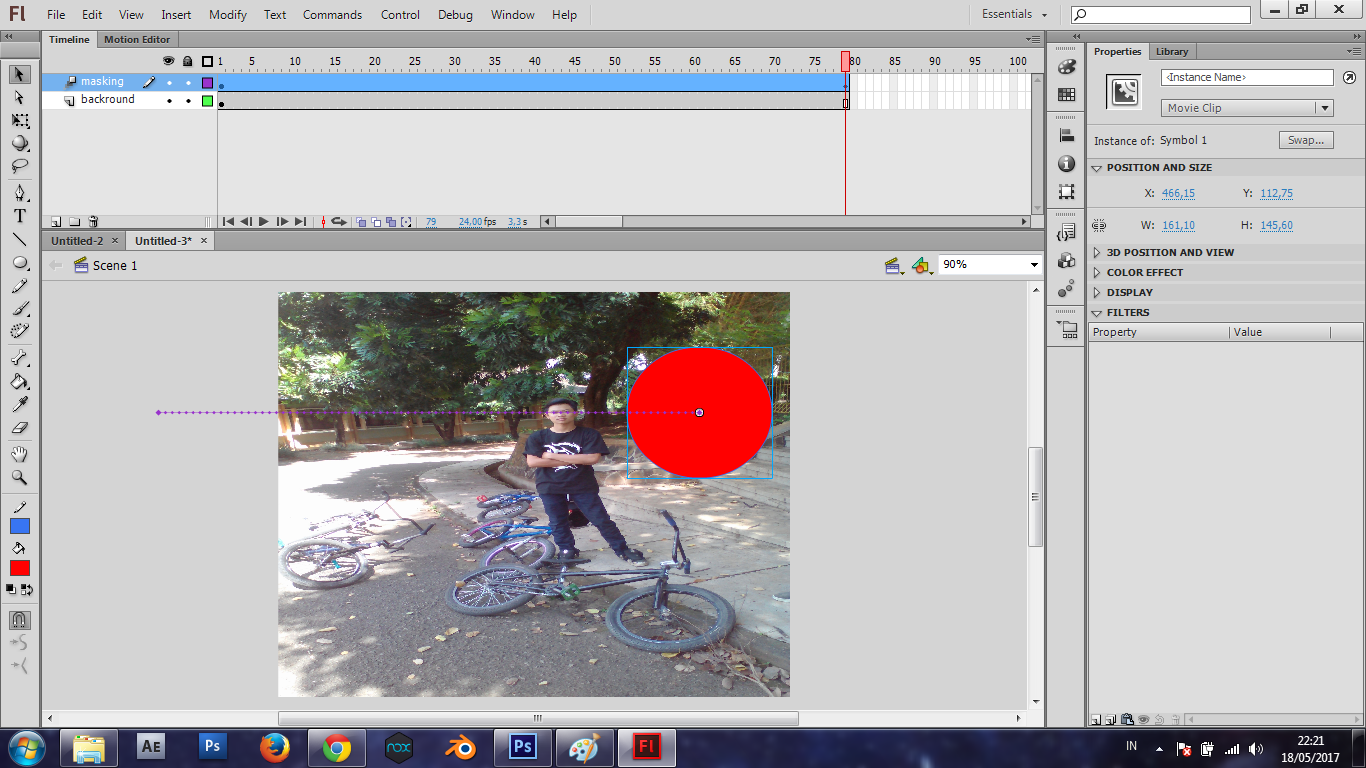Toggle the Loop playback button
The image size is (1366, 768).
coord(339,222)
